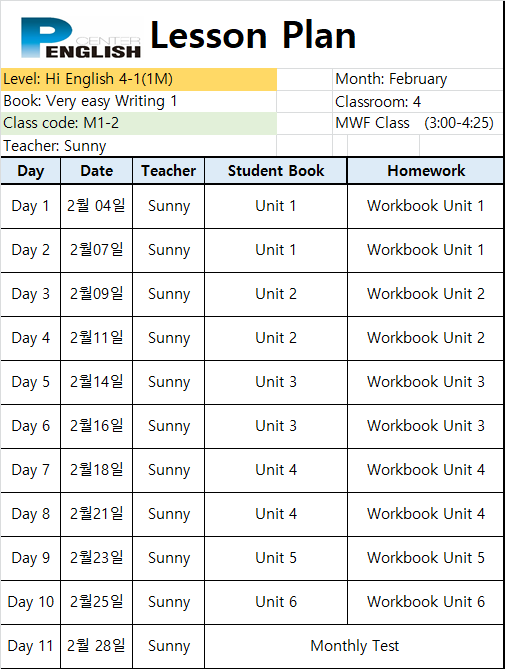Click the P English Center logo

pyautogui.click(x=81, y=38)
